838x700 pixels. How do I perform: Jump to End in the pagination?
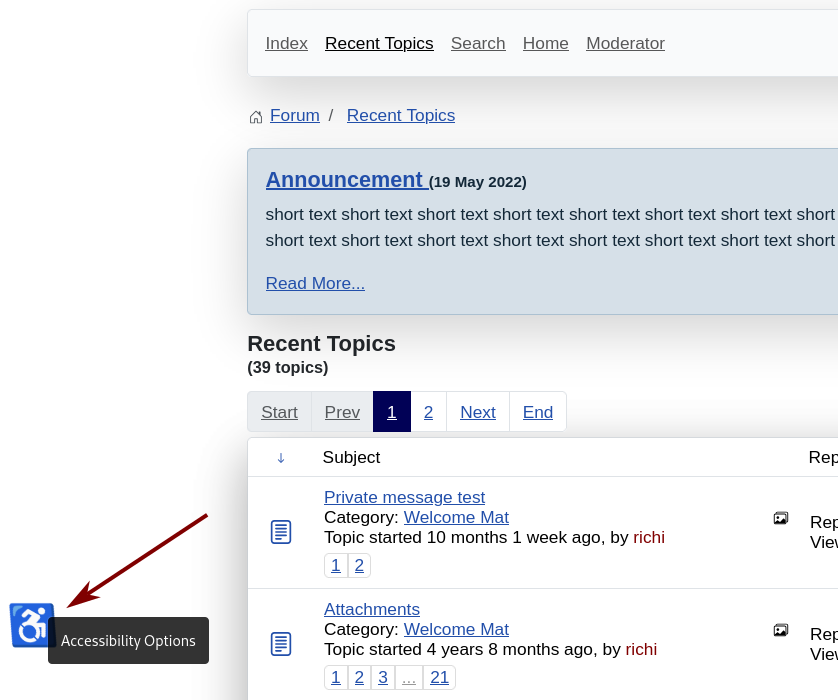pyautogui.click(x=538, y=412)
